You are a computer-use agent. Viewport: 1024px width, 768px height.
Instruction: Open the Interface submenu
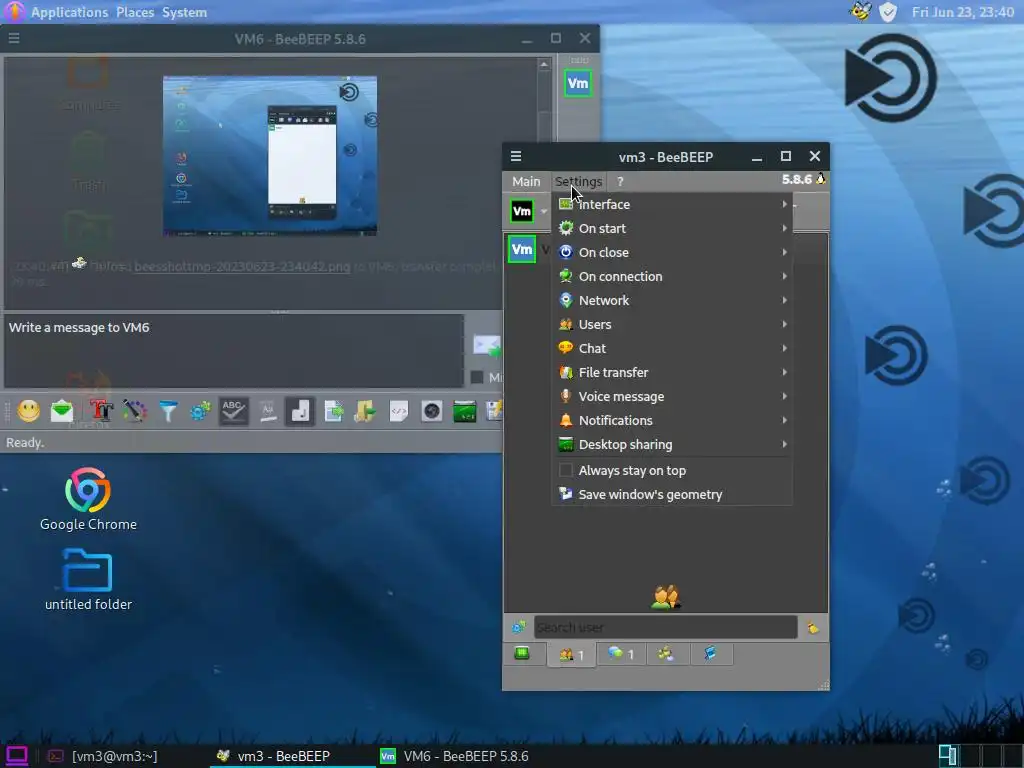pyautogui.click(x=673, y=204)
